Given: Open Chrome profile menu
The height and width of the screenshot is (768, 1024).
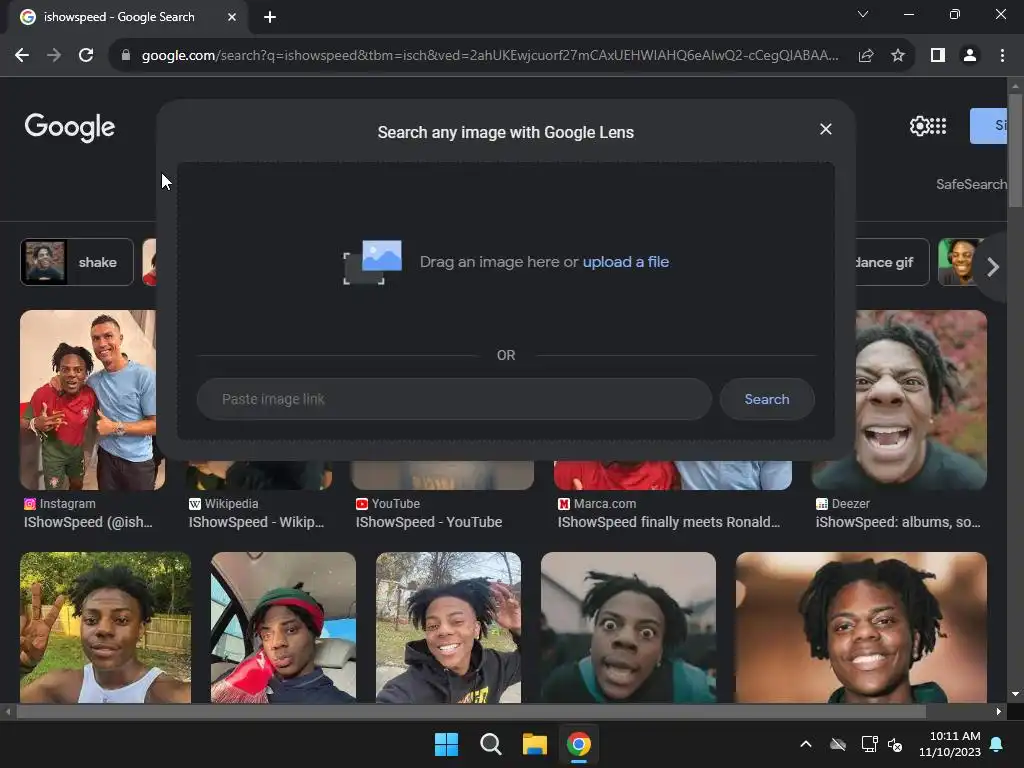Looking at the screenshot, I should [x=970, y=56].
